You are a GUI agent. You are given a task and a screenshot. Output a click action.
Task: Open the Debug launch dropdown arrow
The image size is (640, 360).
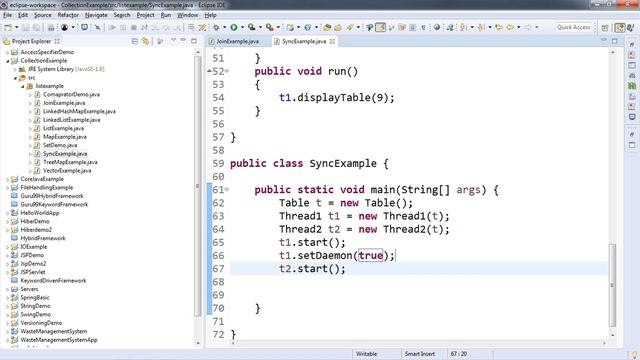click(224, 27)
